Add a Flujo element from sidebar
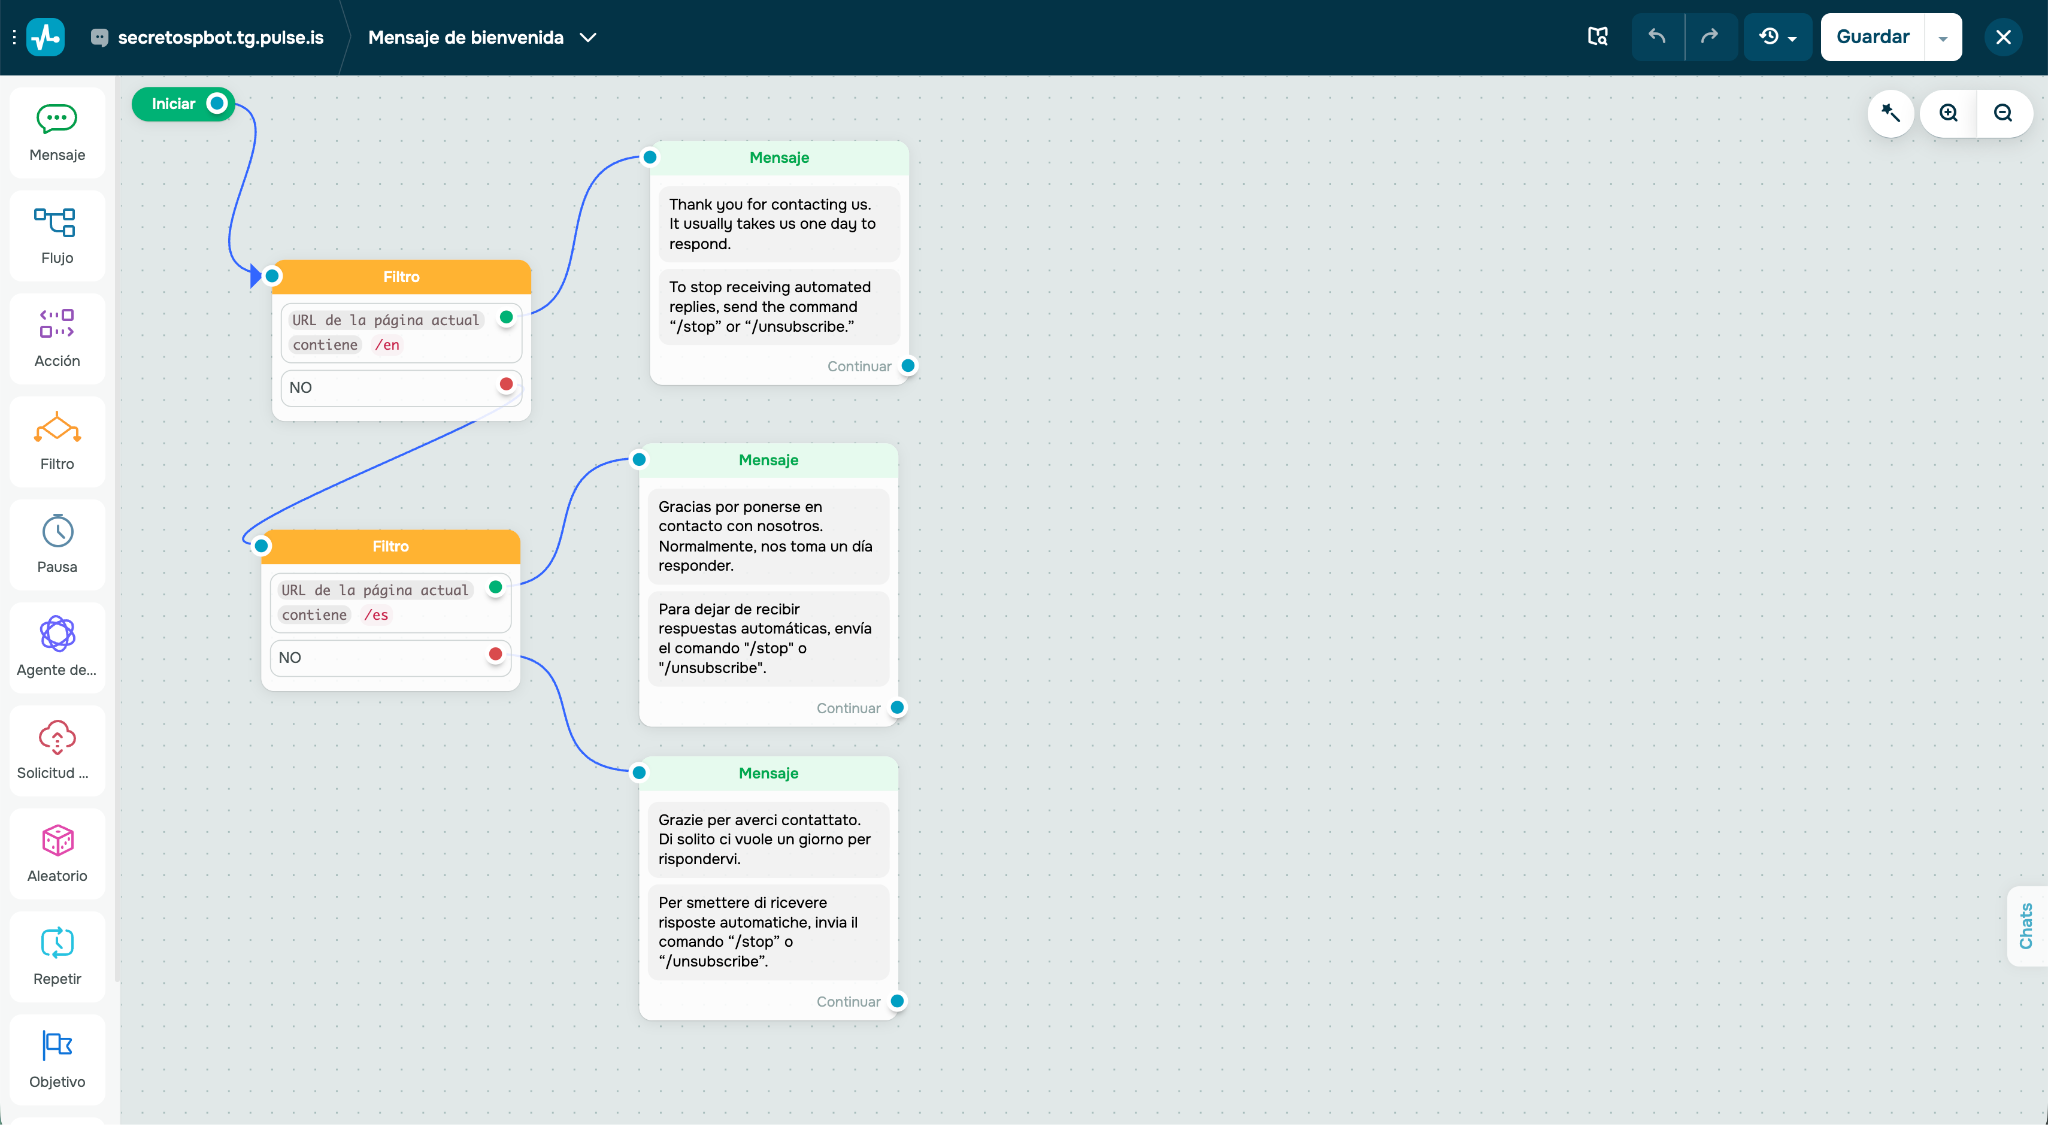 pos(57,237)
